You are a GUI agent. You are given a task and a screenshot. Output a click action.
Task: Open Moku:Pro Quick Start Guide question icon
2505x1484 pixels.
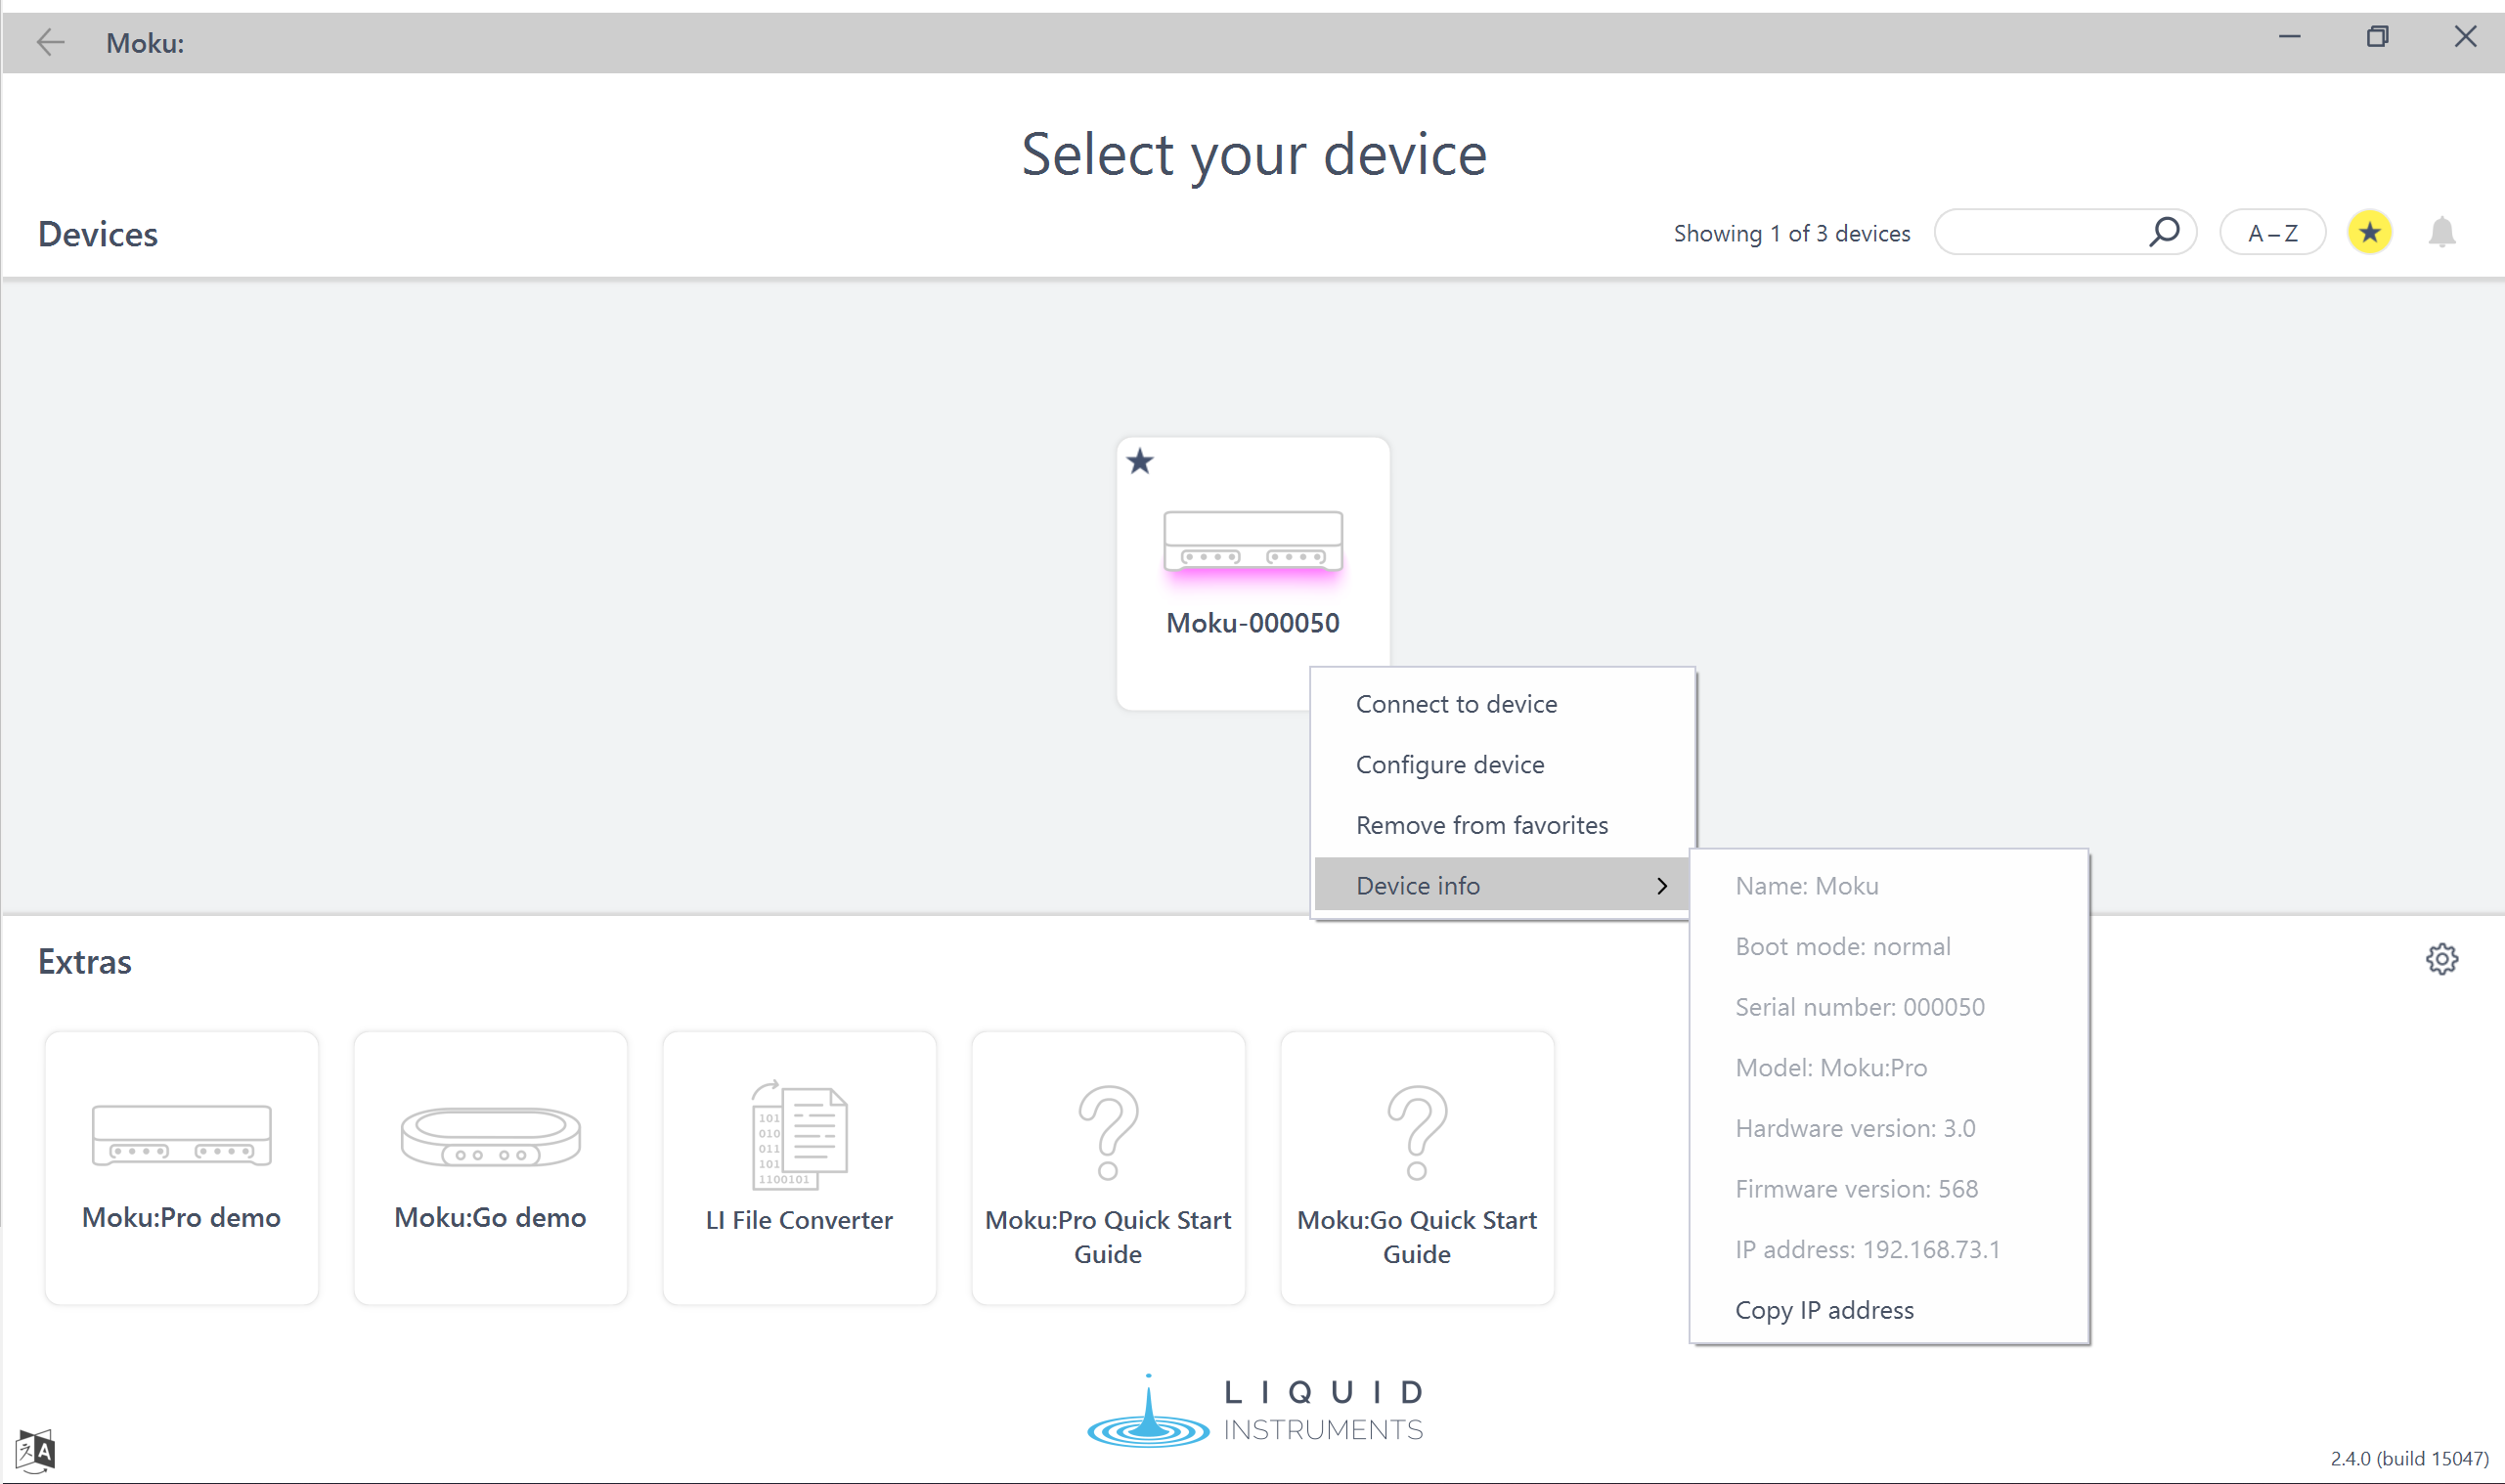[x=1108, y=1133]
